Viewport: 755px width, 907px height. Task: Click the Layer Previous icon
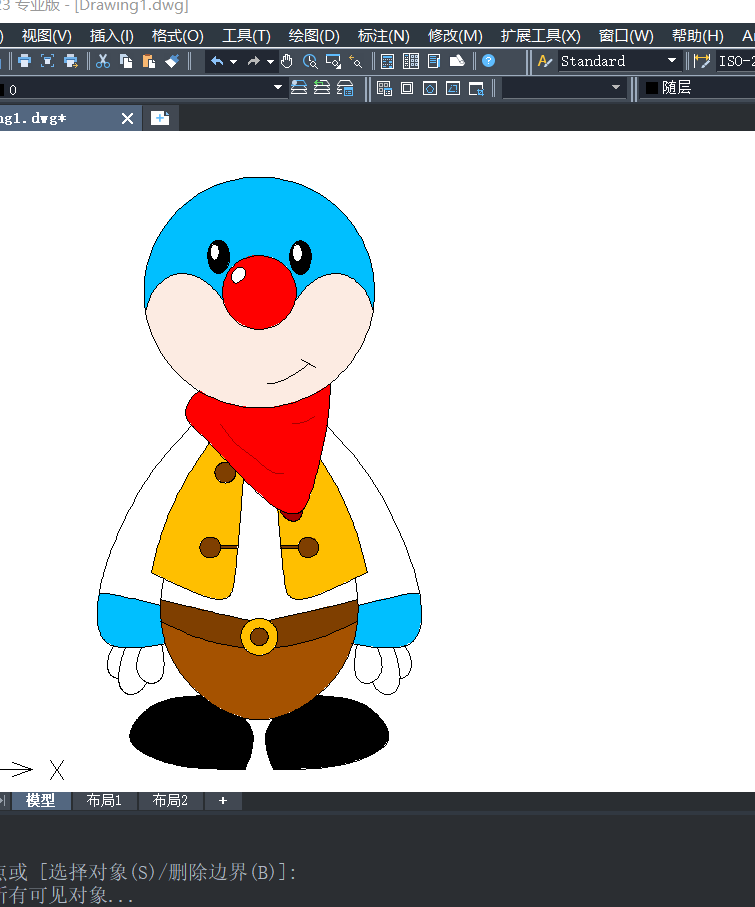322,88
